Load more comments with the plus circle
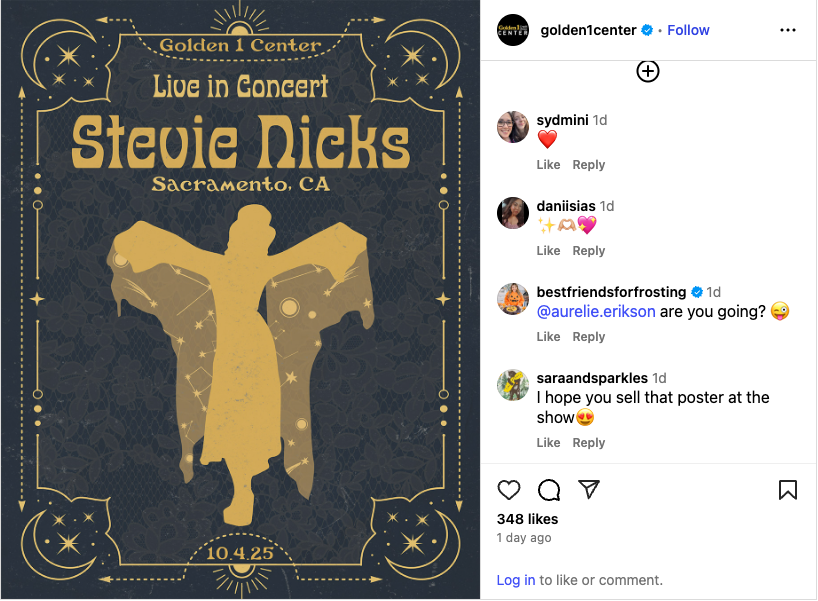The image size is (818, 601). tap(648, 71)
